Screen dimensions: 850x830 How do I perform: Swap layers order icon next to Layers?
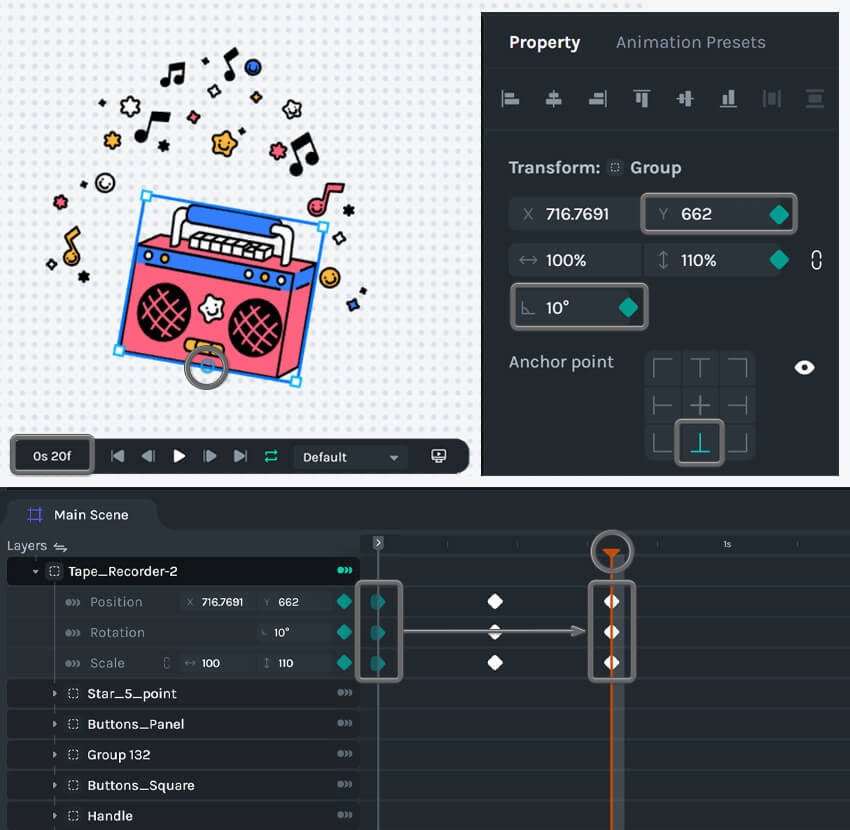[x=60, y=547]
